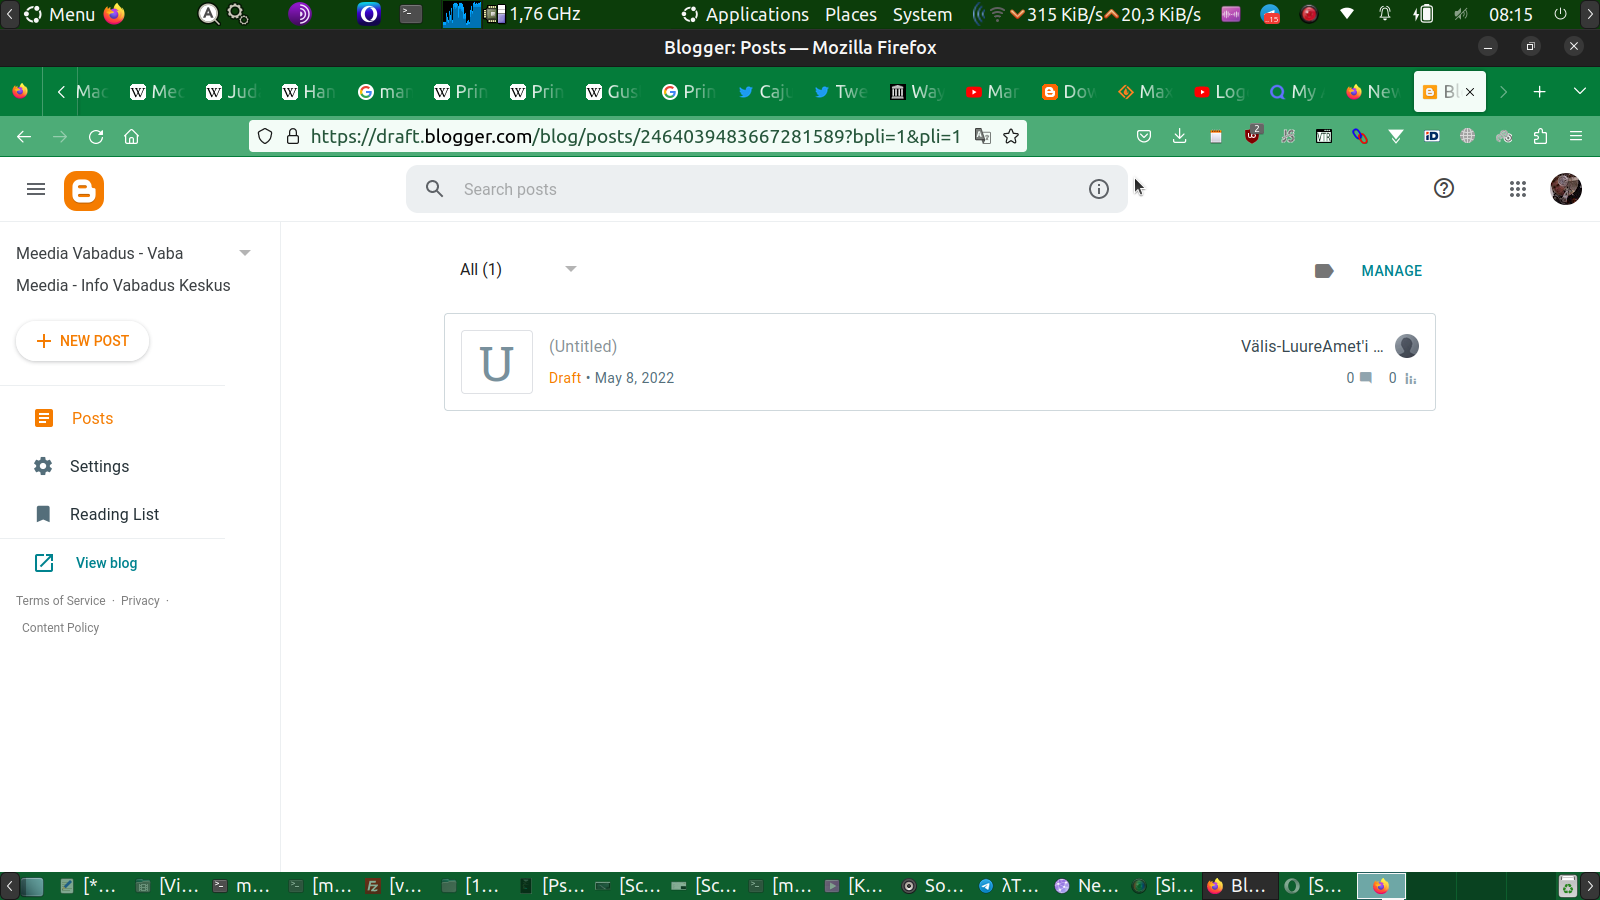
Task: Open search info icon
Action: coord(1099,189)
